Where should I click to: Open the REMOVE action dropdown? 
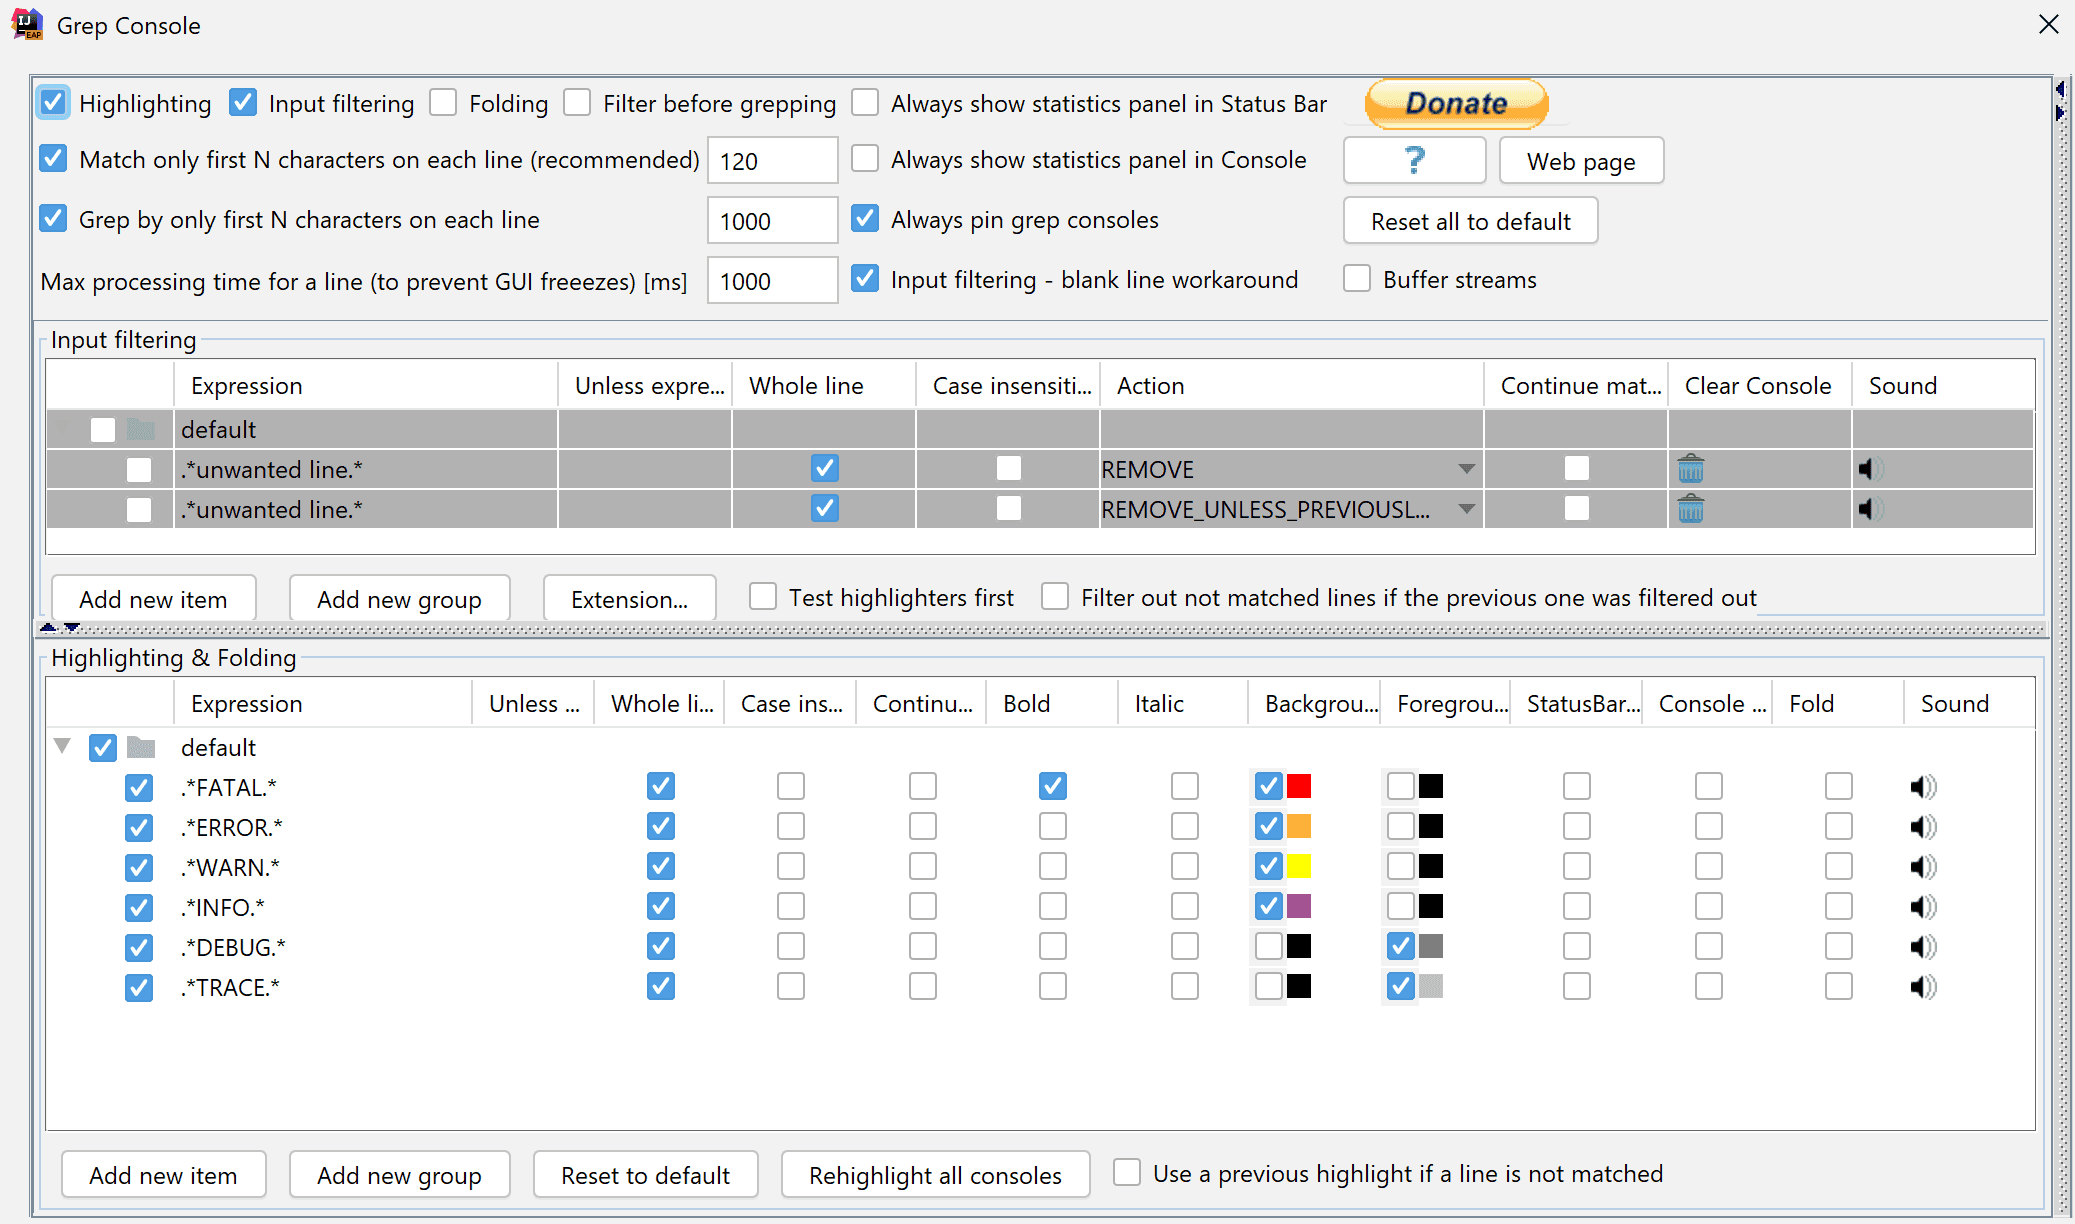(x=1466, y=469)
